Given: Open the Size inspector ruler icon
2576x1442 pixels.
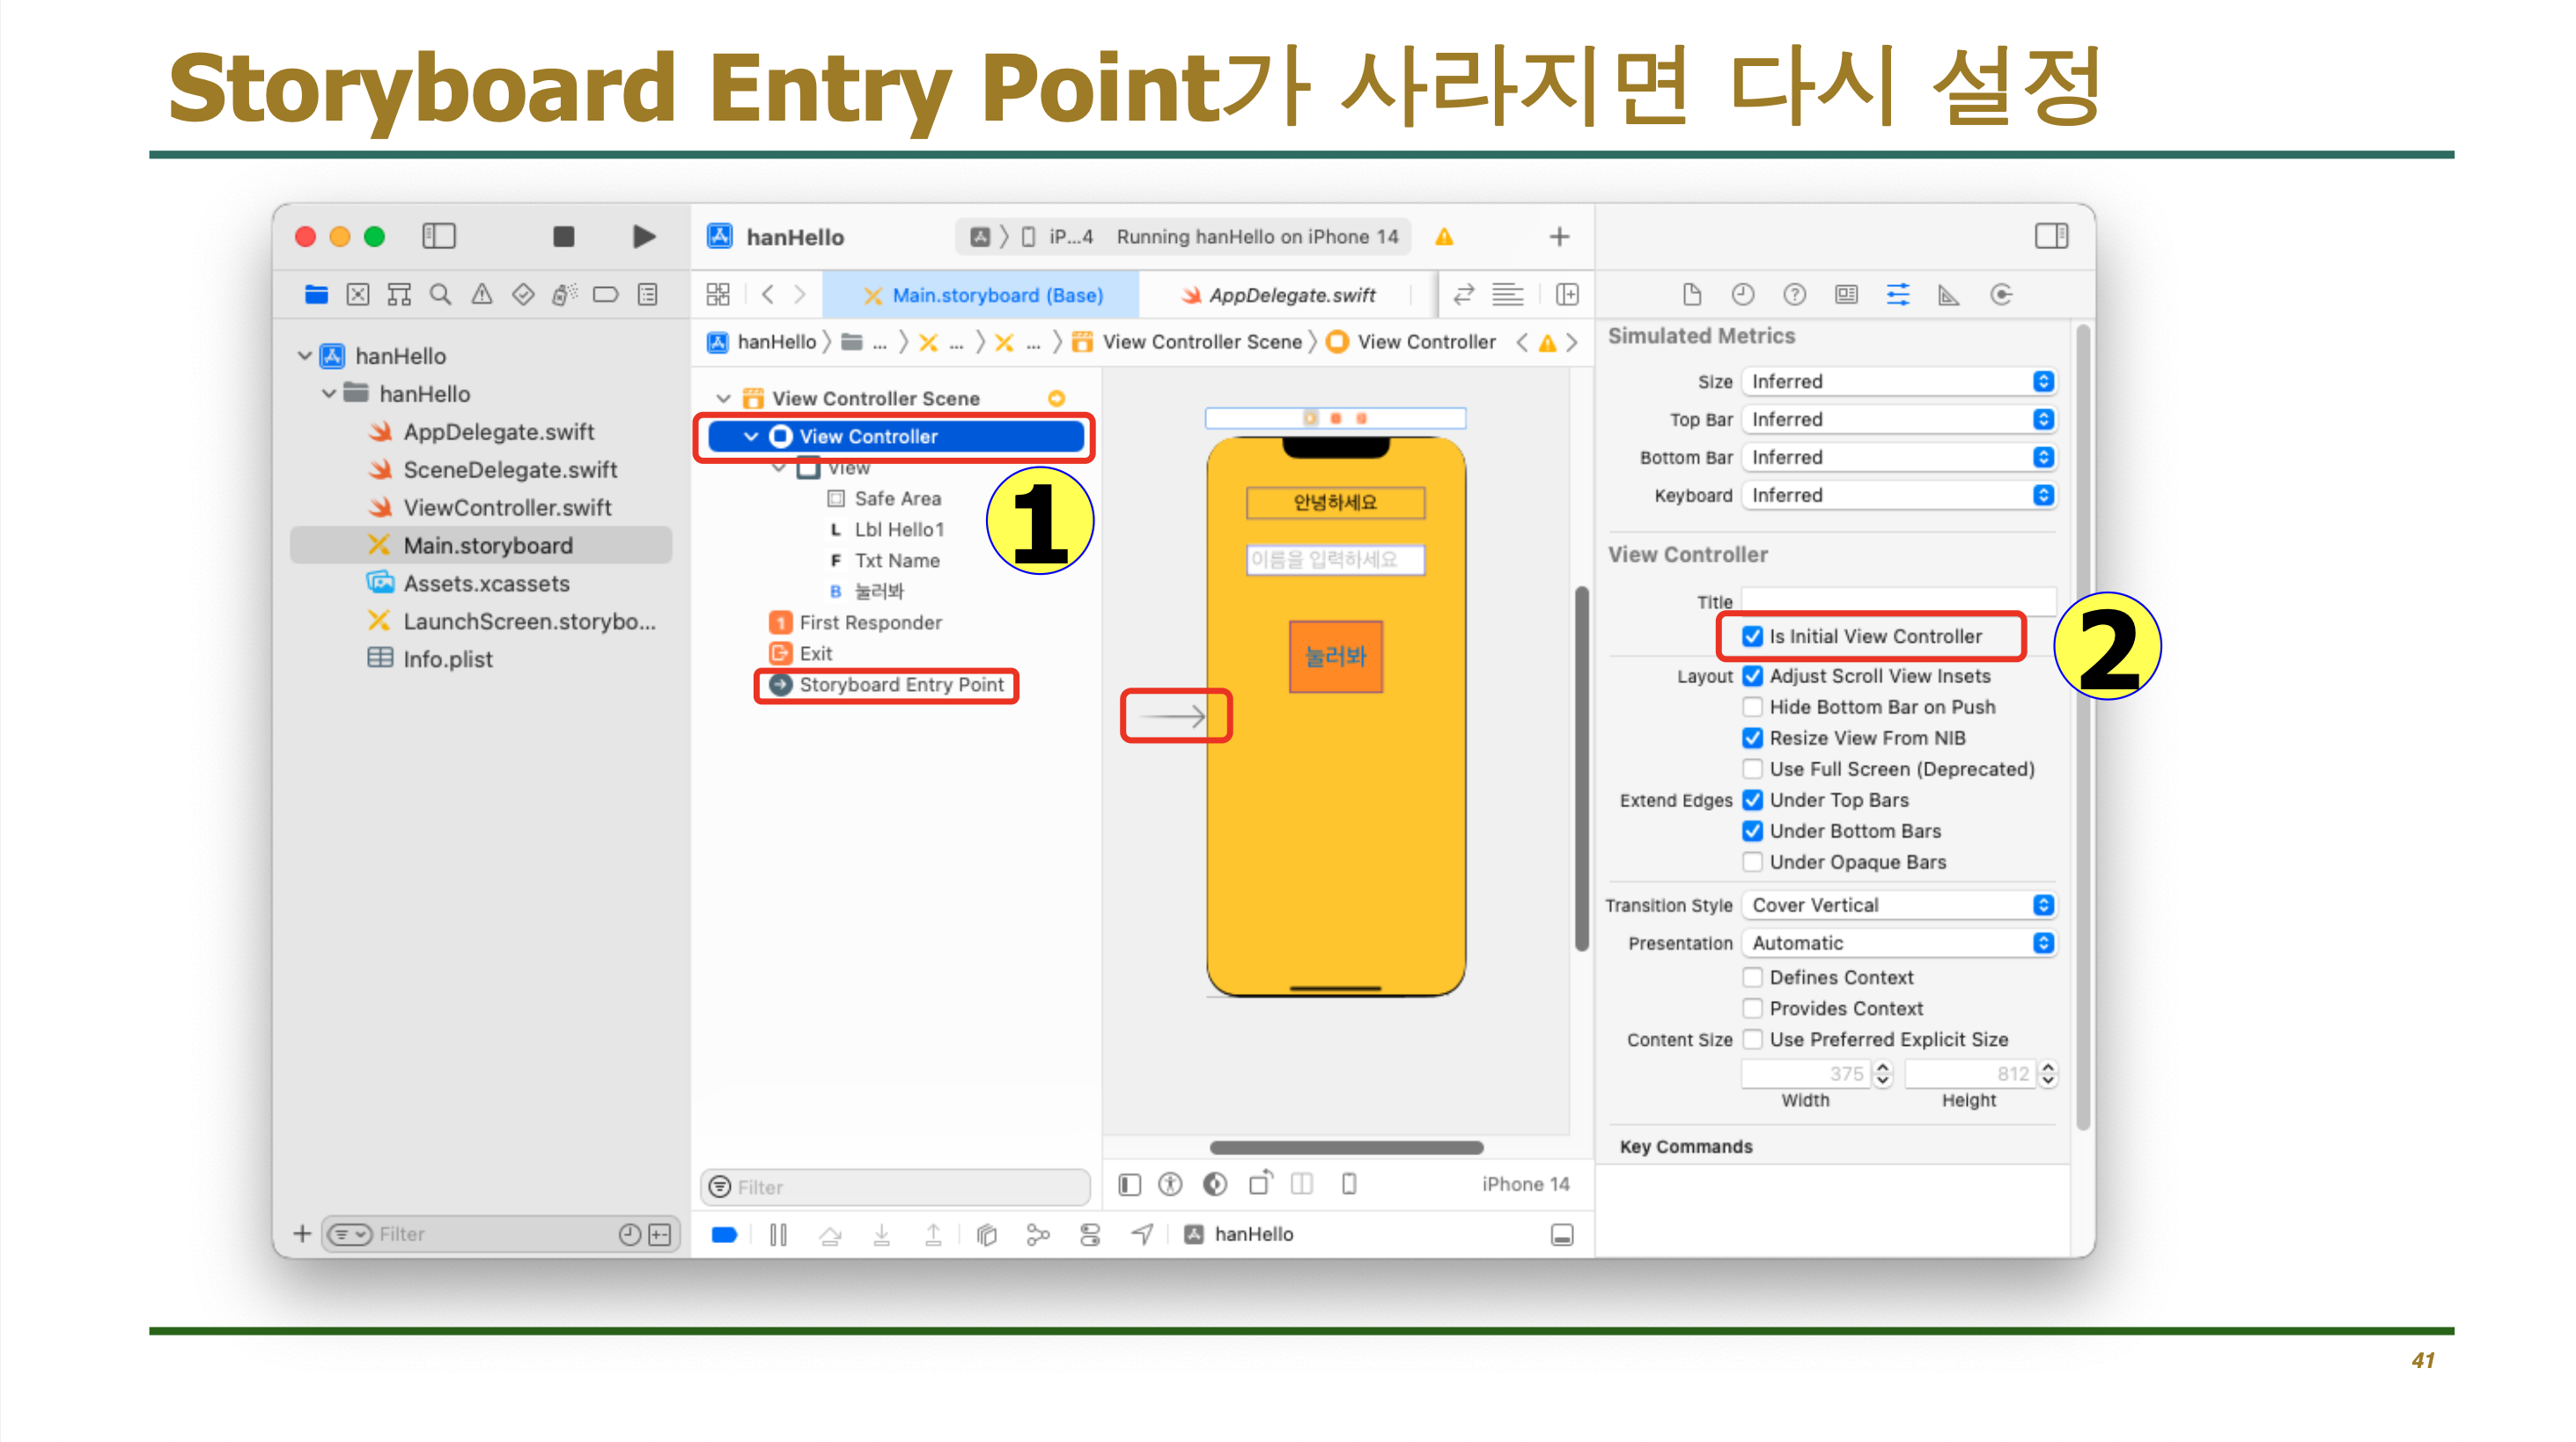Looking at the screenshot, I should tap(1948, 294).
